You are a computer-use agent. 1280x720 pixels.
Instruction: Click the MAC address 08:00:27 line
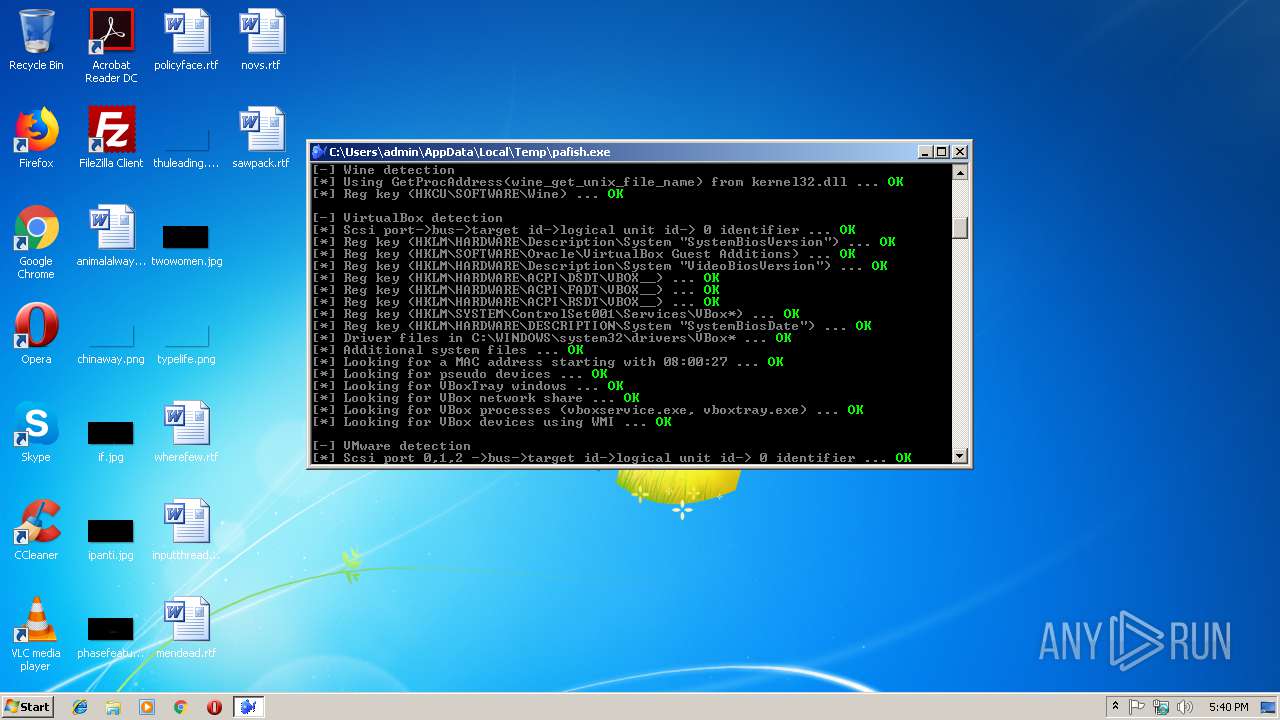pyautogui.click(x=548, y=362)
